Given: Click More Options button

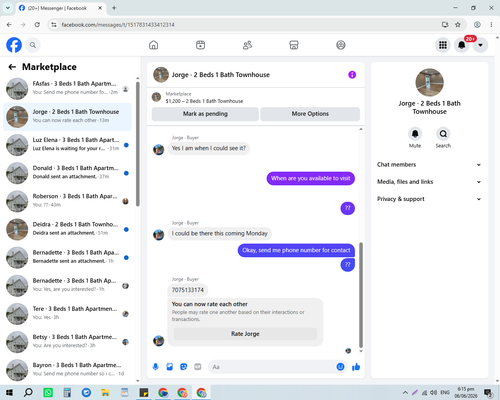Looking at the screenshot, I should point(310,114).
